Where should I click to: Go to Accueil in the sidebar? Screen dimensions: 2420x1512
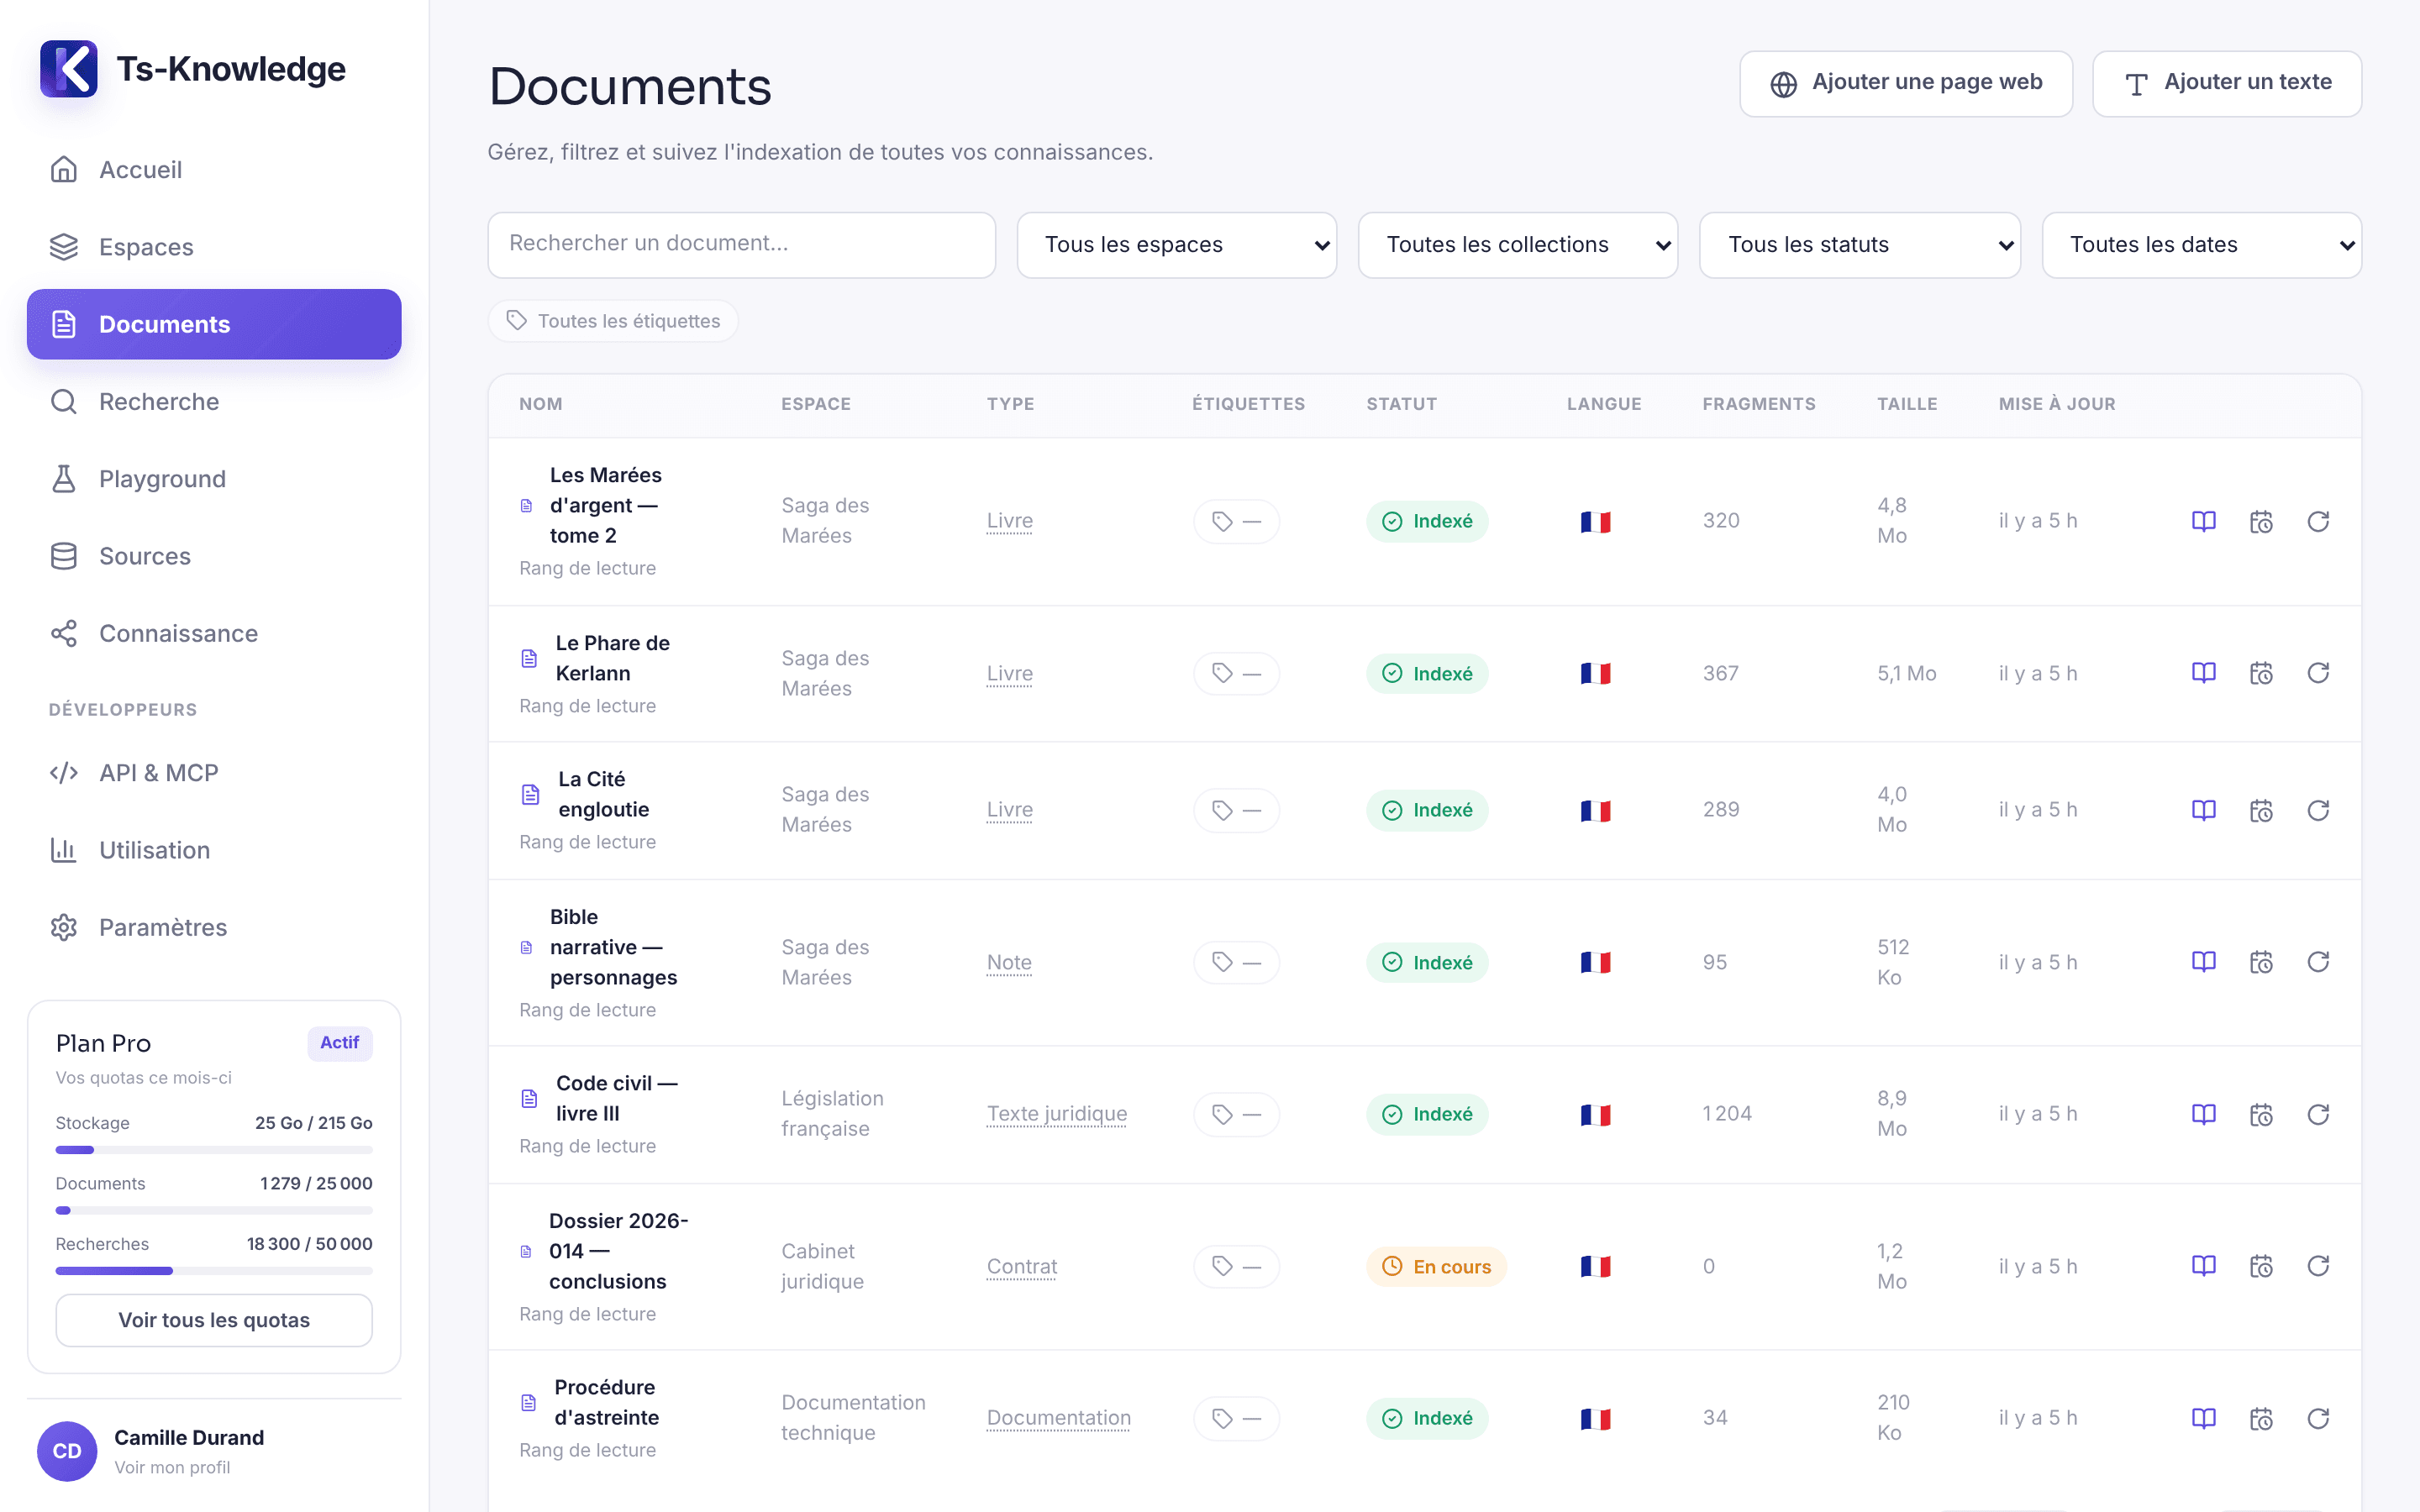(x=214, y=170)
